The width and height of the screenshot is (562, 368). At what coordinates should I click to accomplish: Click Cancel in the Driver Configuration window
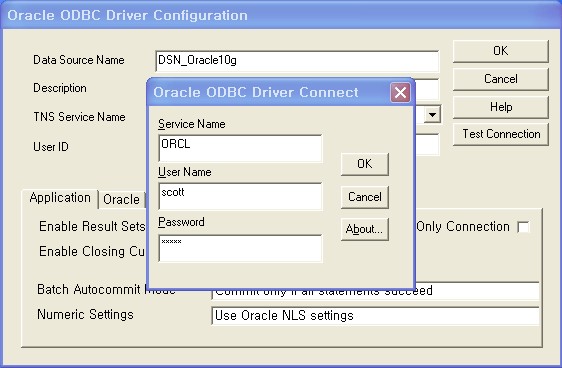click(501, 79)
